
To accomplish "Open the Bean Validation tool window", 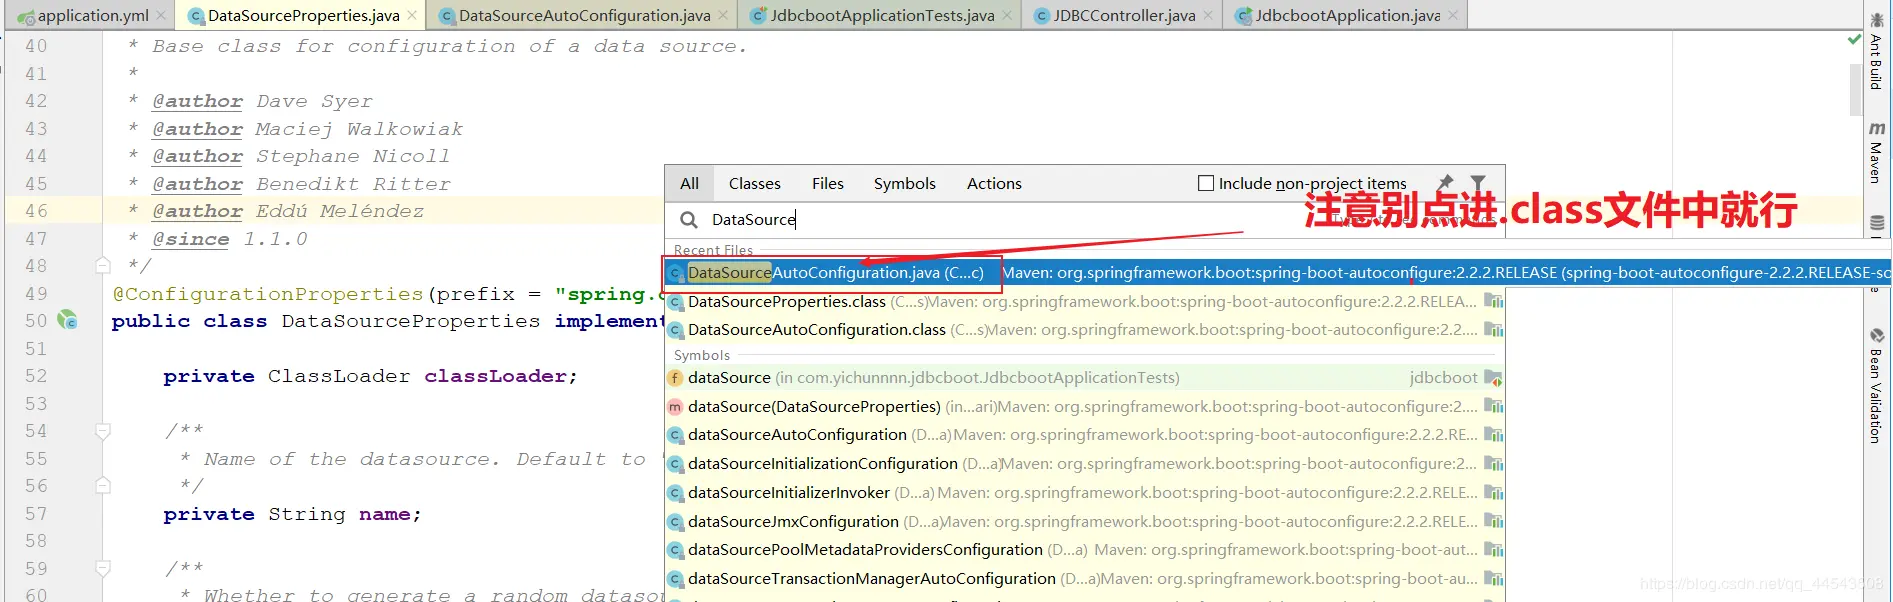I will coord(1877,385).
